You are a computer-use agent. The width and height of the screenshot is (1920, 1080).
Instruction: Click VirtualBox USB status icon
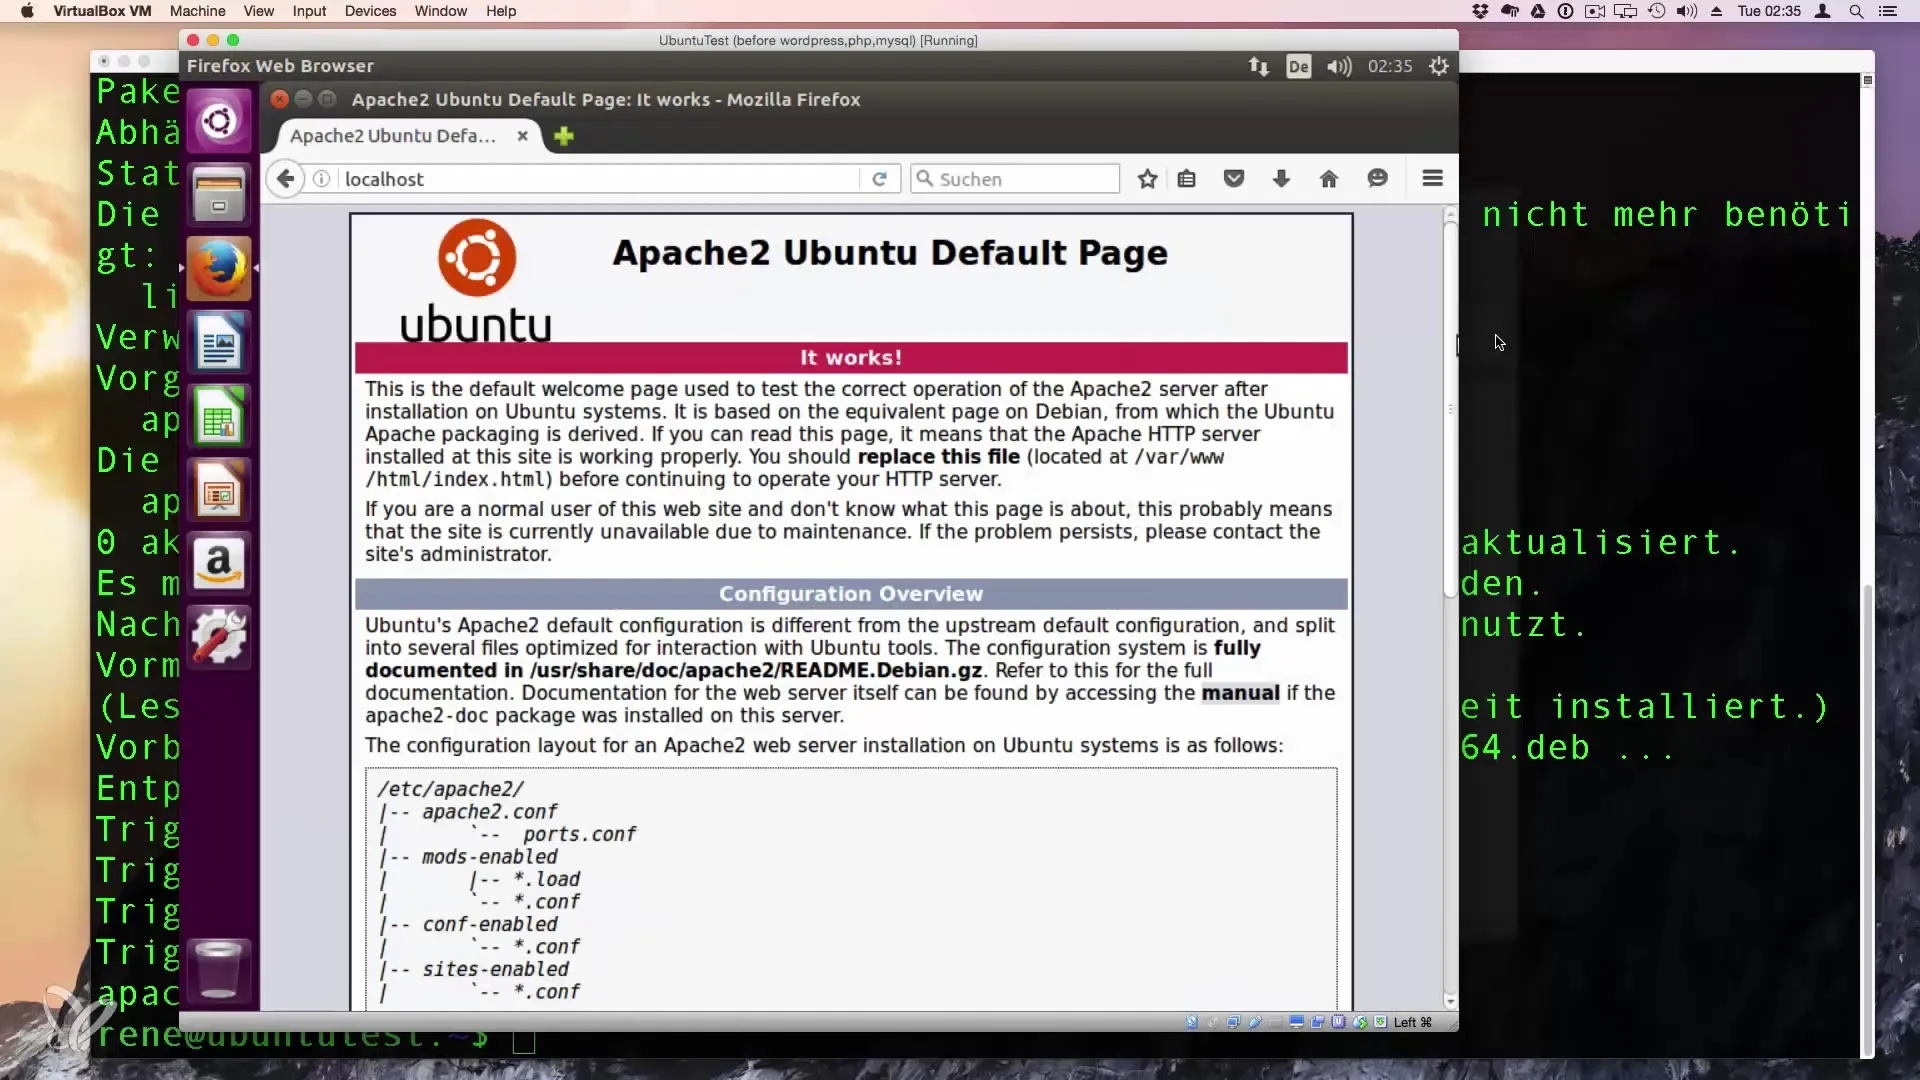tap(1255, 1022)
